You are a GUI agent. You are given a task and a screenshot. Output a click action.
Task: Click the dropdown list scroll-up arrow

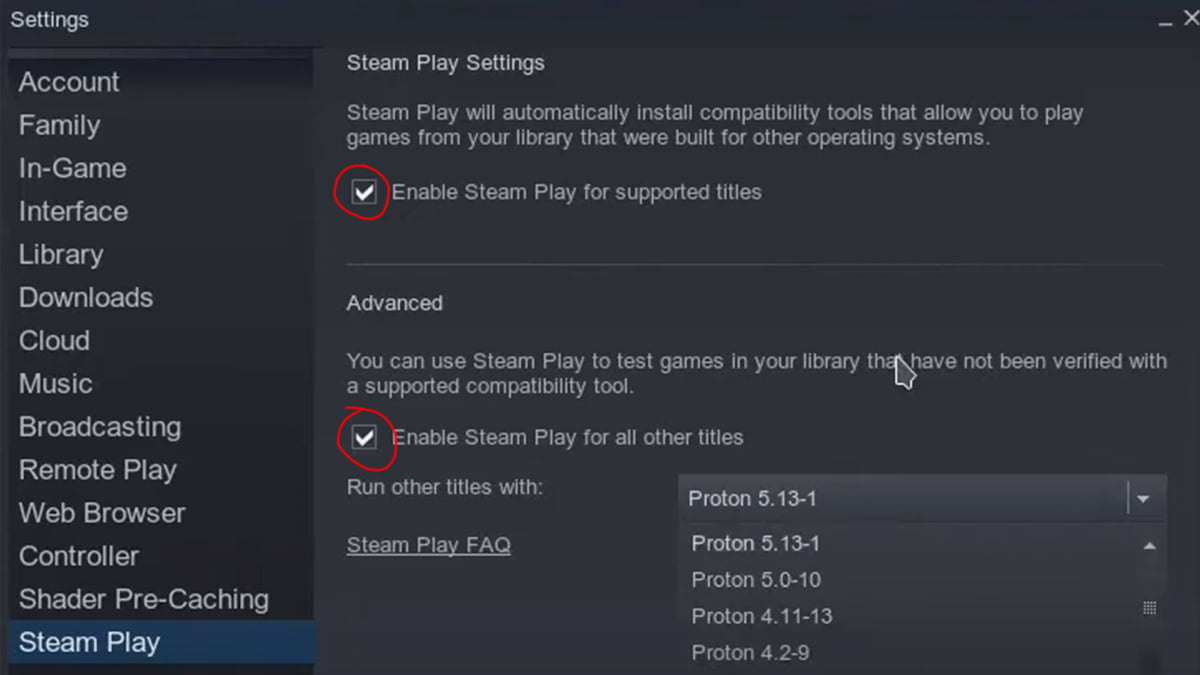click(x=1149, y=546)
